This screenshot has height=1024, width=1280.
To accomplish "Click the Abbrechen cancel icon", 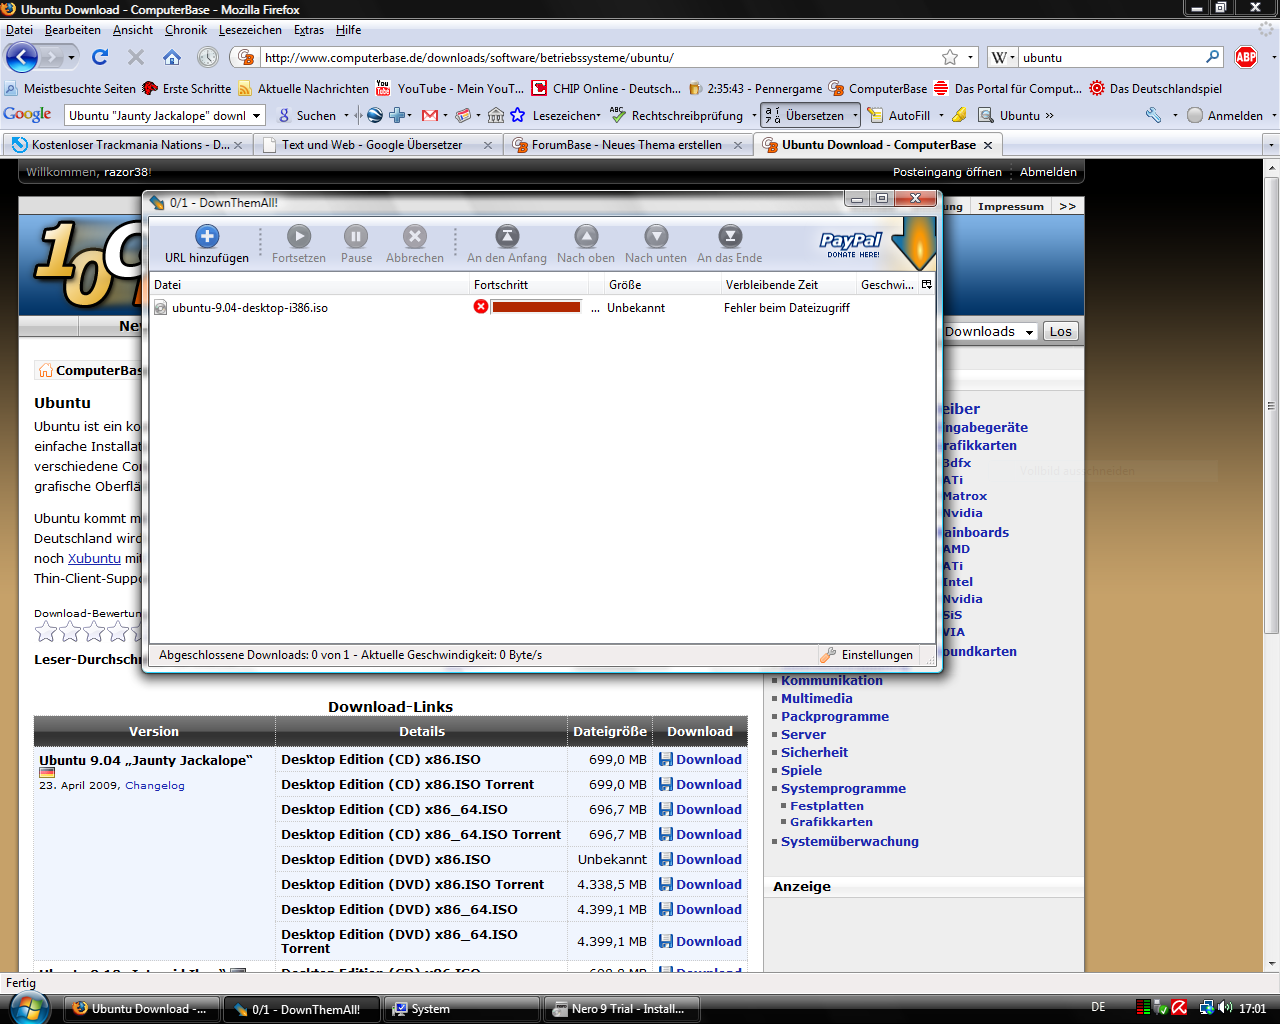I will coord(415,236).
